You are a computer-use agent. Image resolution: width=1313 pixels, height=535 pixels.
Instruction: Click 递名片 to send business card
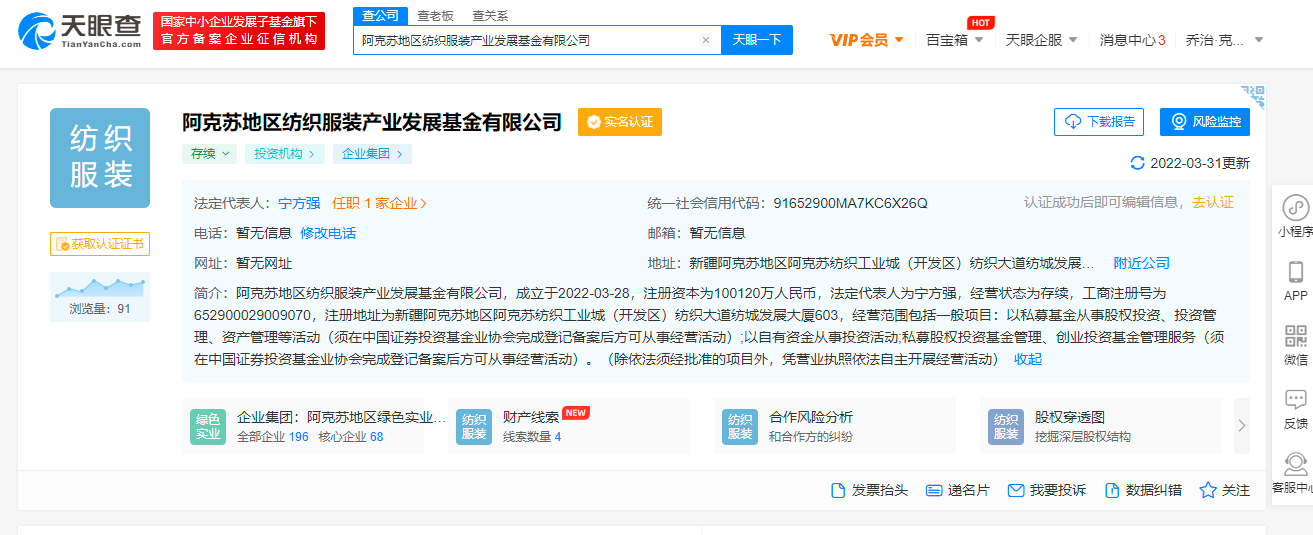(x=958, y=490)
